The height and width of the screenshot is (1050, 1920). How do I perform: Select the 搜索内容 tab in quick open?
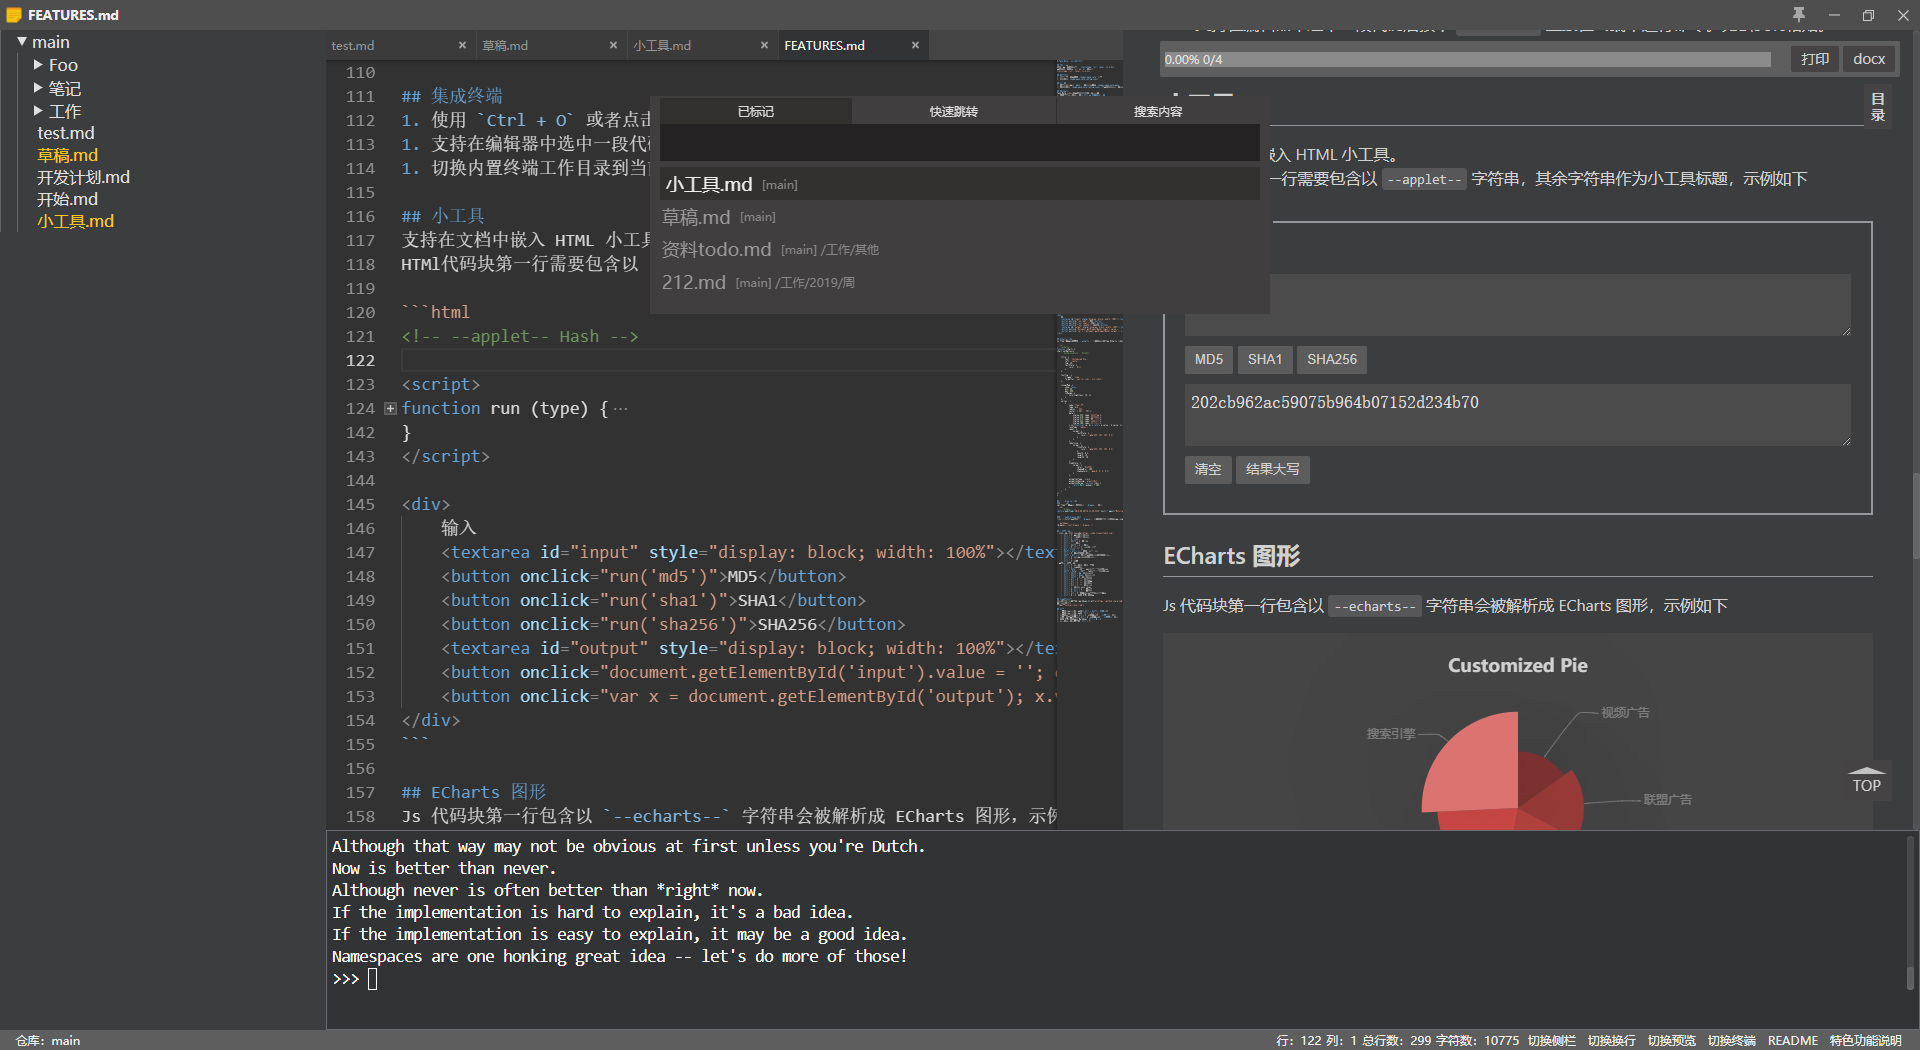point(1158,111)
